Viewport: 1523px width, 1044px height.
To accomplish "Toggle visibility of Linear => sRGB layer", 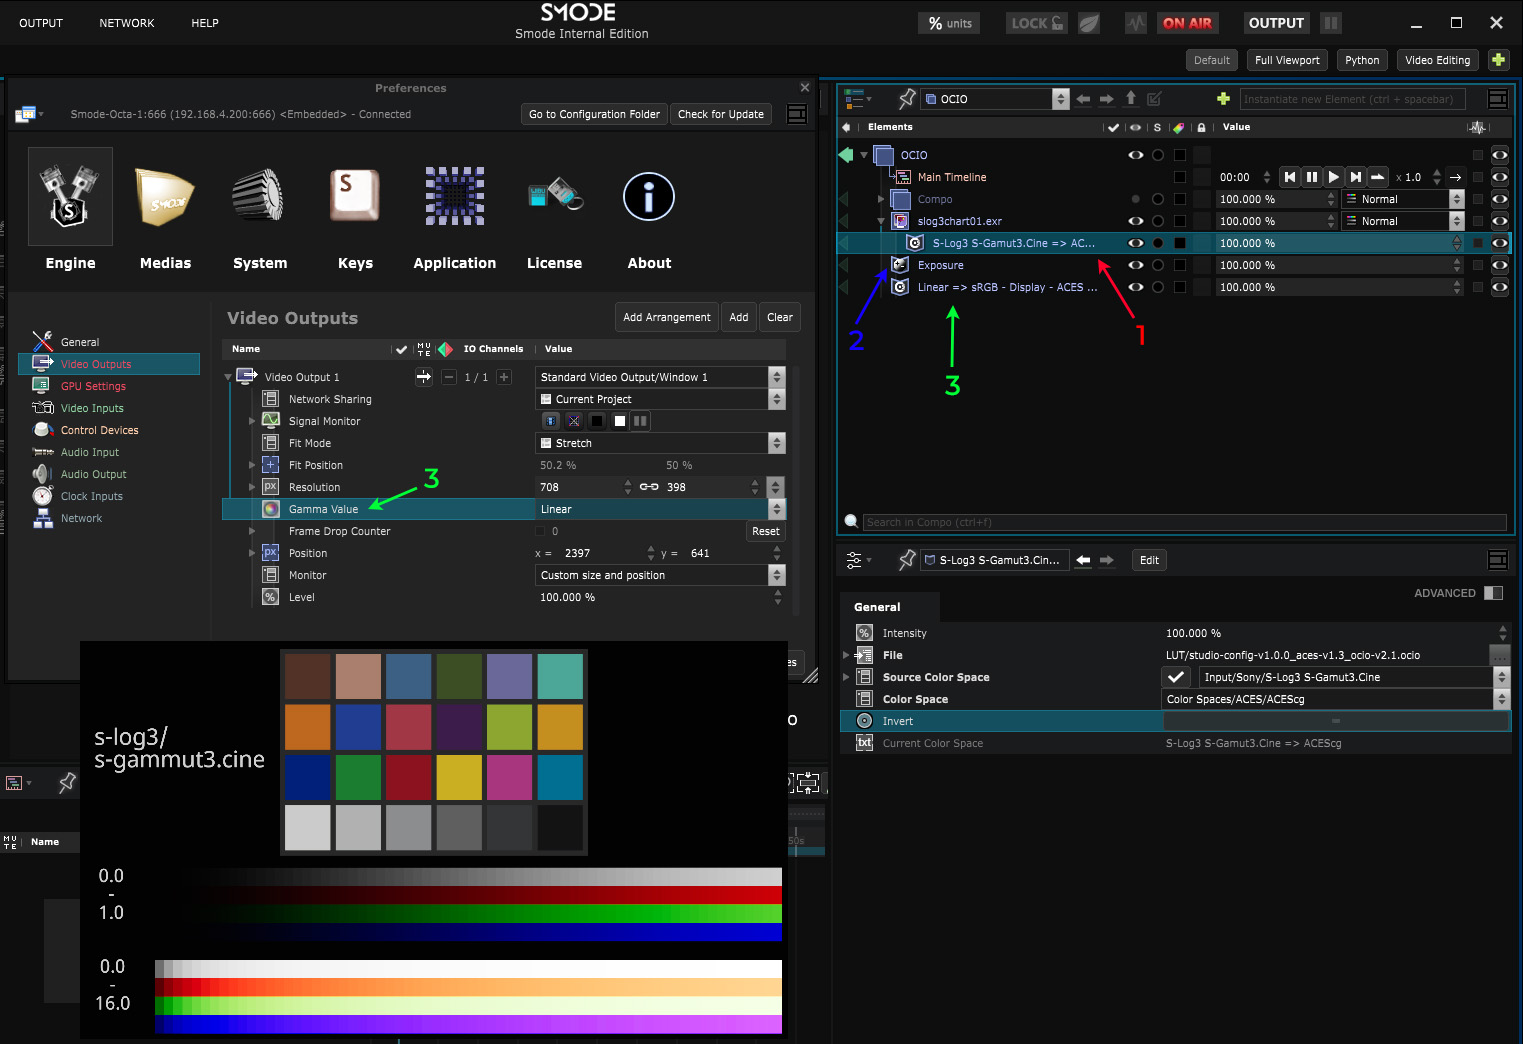I will click(1135, 287).
